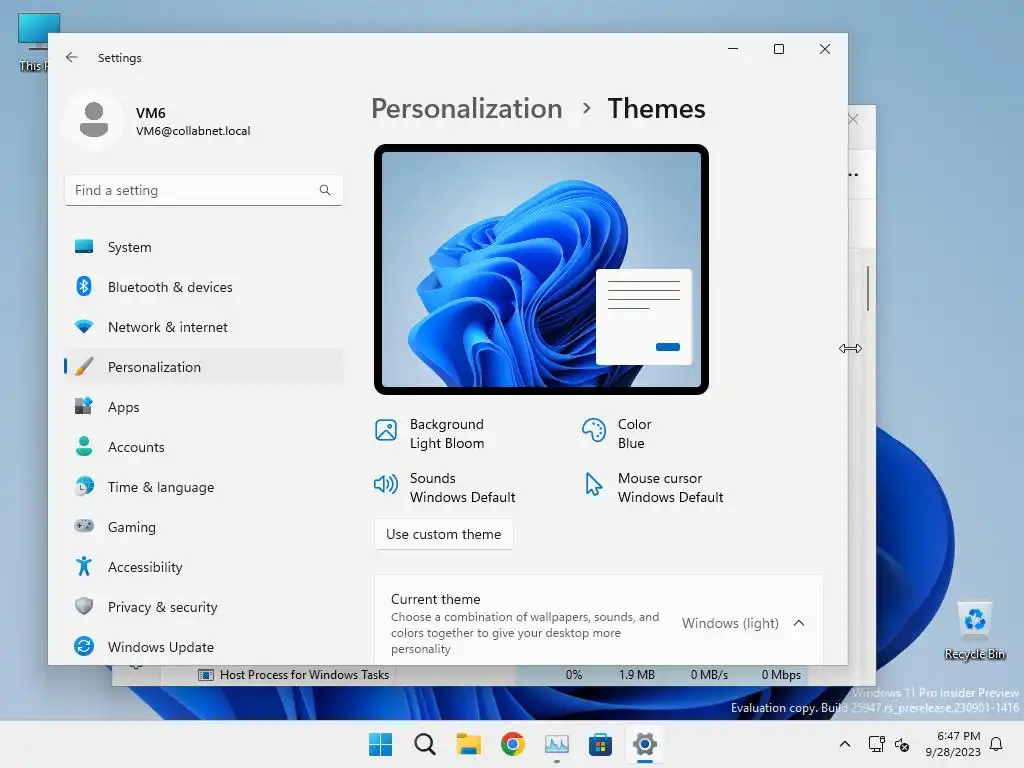Open the three-dots menu in background window
The image size is (1024, 768).
[853, 174]
